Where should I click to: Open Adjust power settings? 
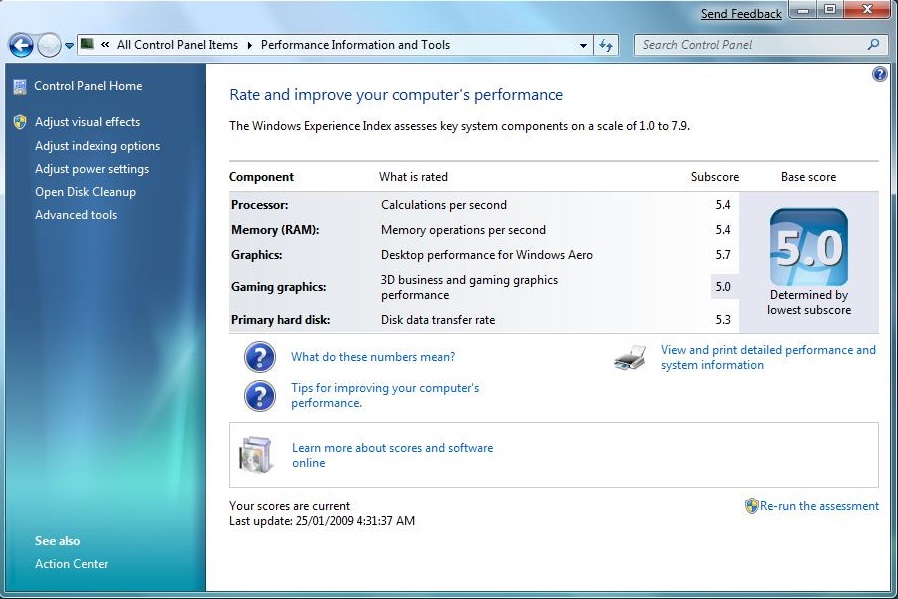tap(92, 169)
